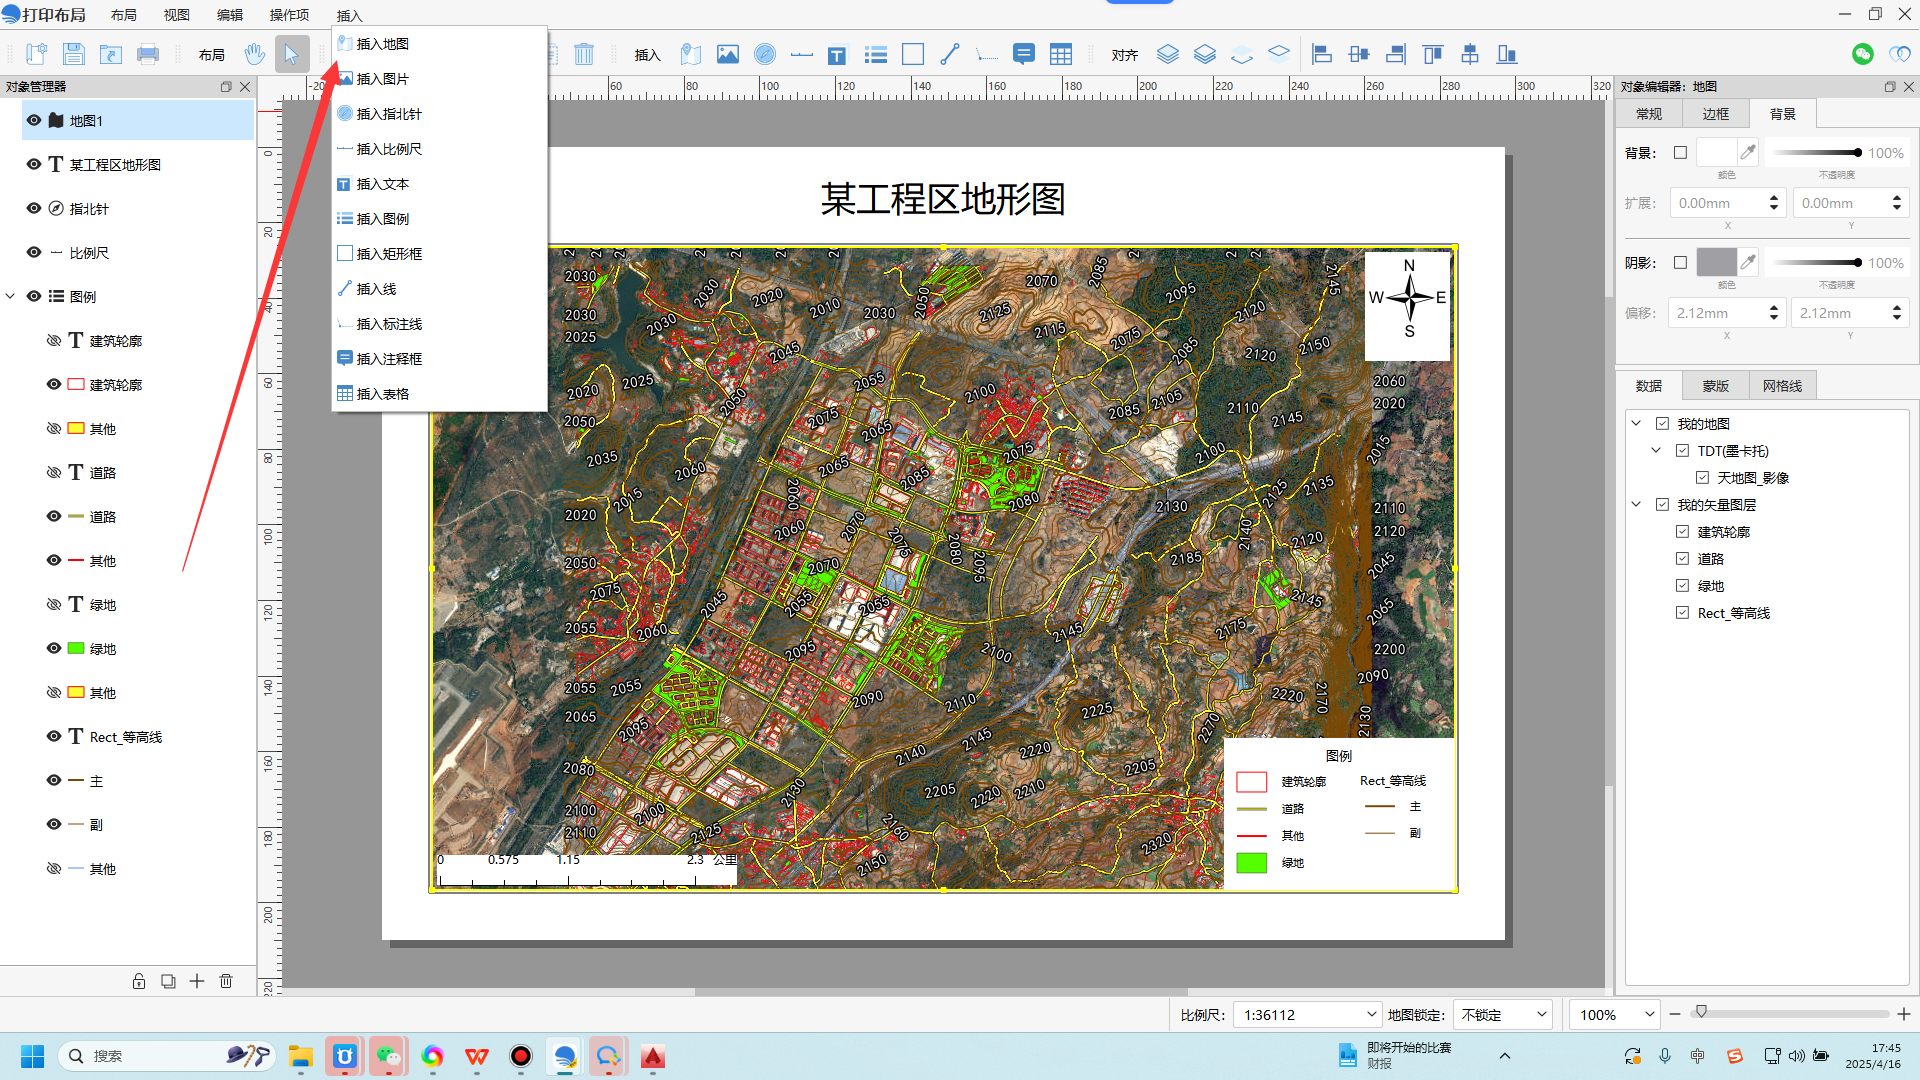Screen dimensions: 1920x1080
Task: Click the green WeChat icon in toolbar
Action: point(1862,54)
